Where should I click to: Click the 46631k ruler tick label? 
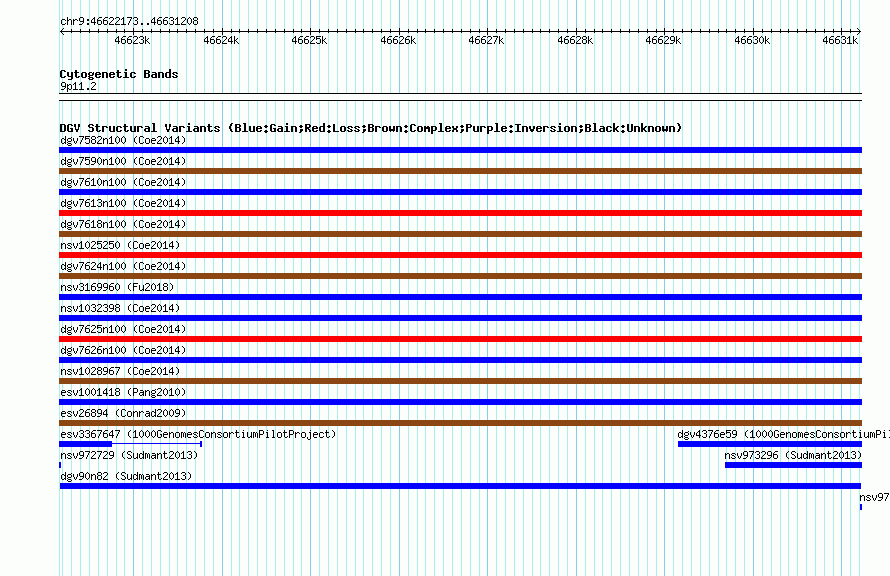[x=841, y=40]
